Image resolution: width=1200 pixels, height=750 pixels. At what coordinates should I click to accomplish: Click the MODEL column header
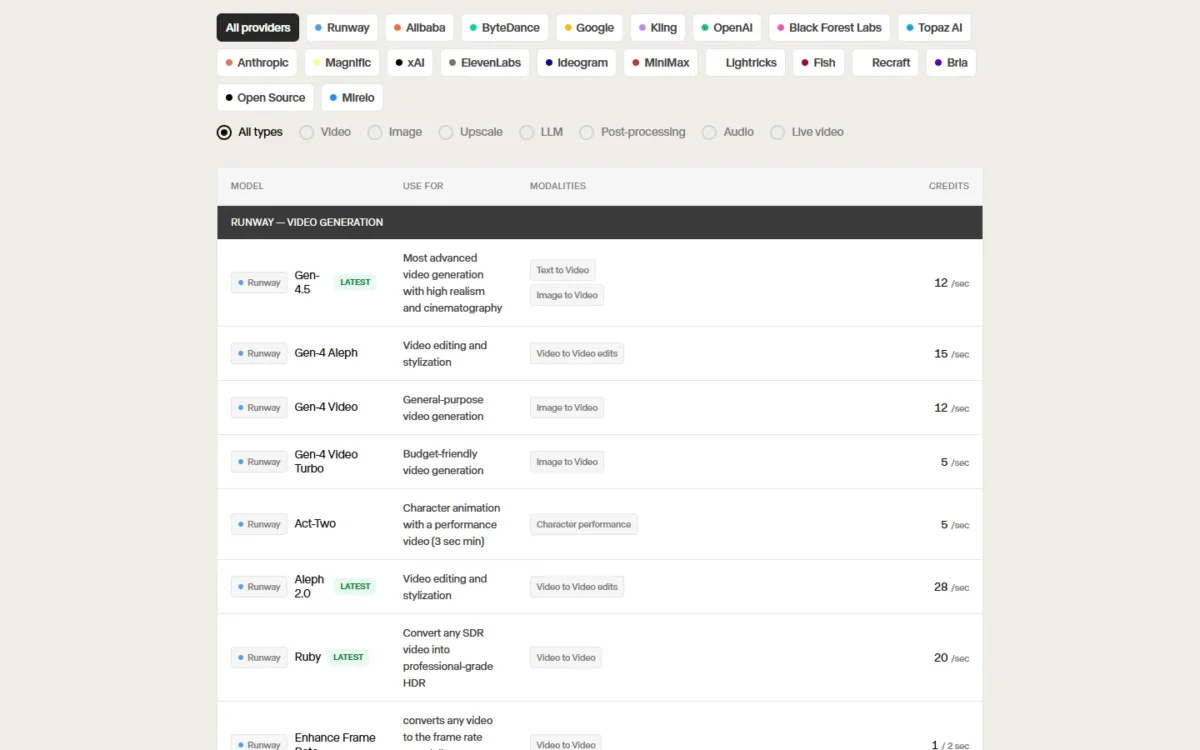tap(247, 186)
